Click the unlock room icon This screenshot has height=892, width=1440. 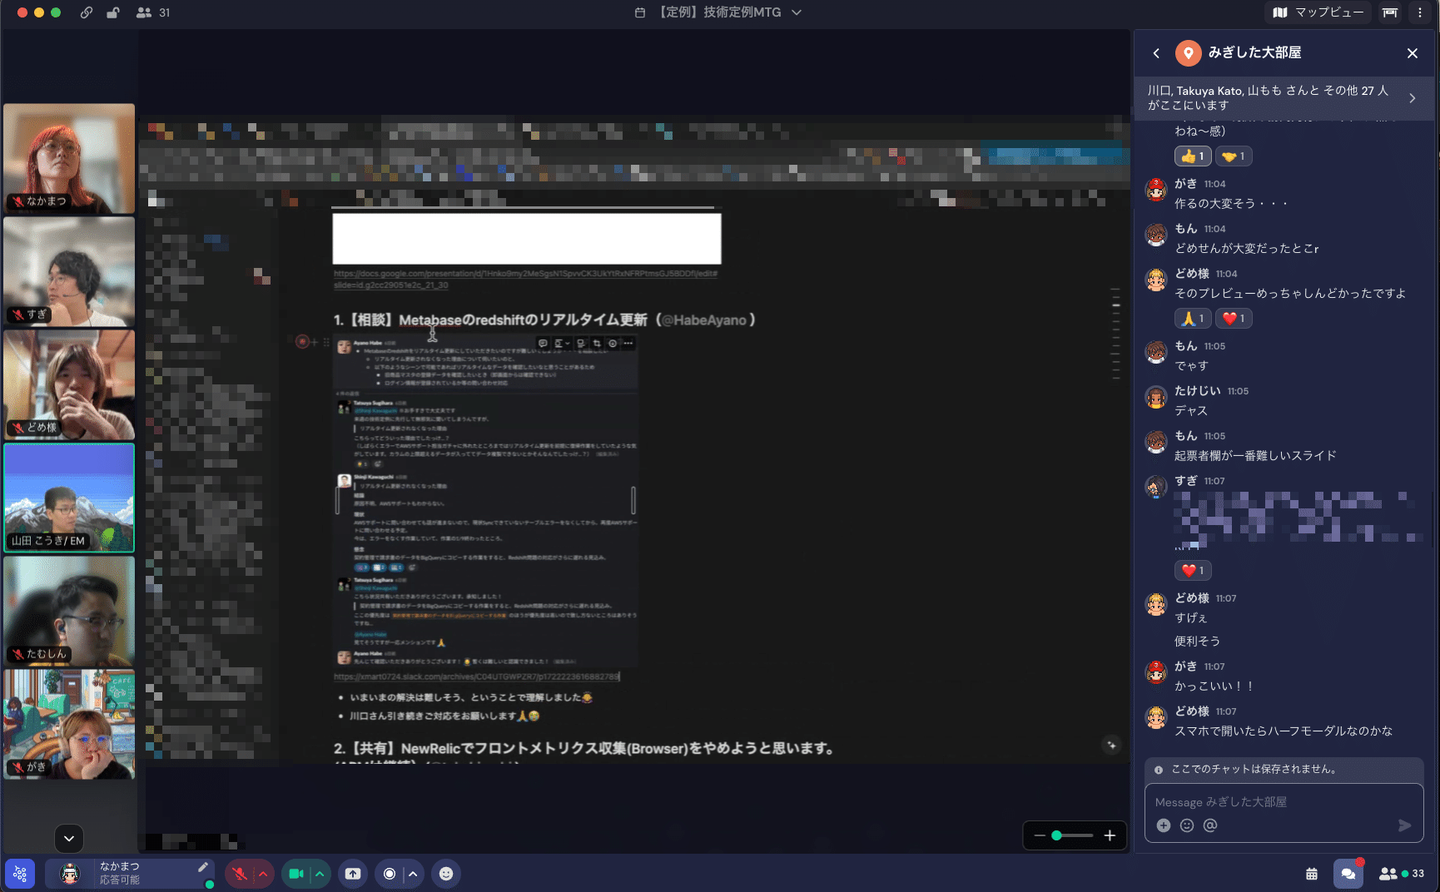(113, 13)
